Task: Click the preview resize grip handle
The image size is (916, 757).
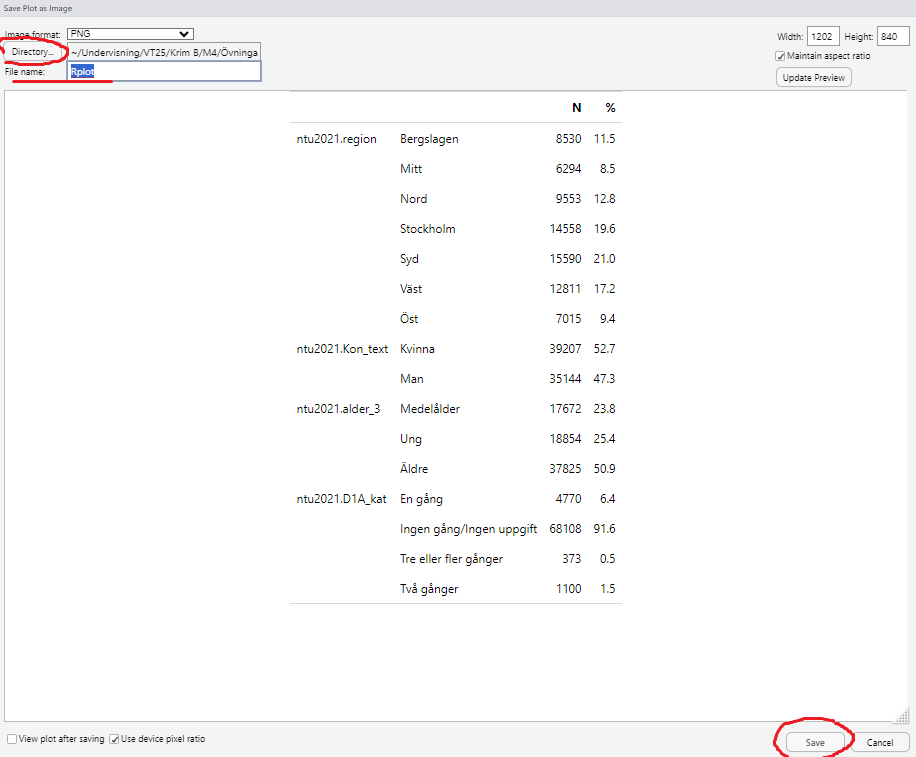Action: (x=901, y=714)
